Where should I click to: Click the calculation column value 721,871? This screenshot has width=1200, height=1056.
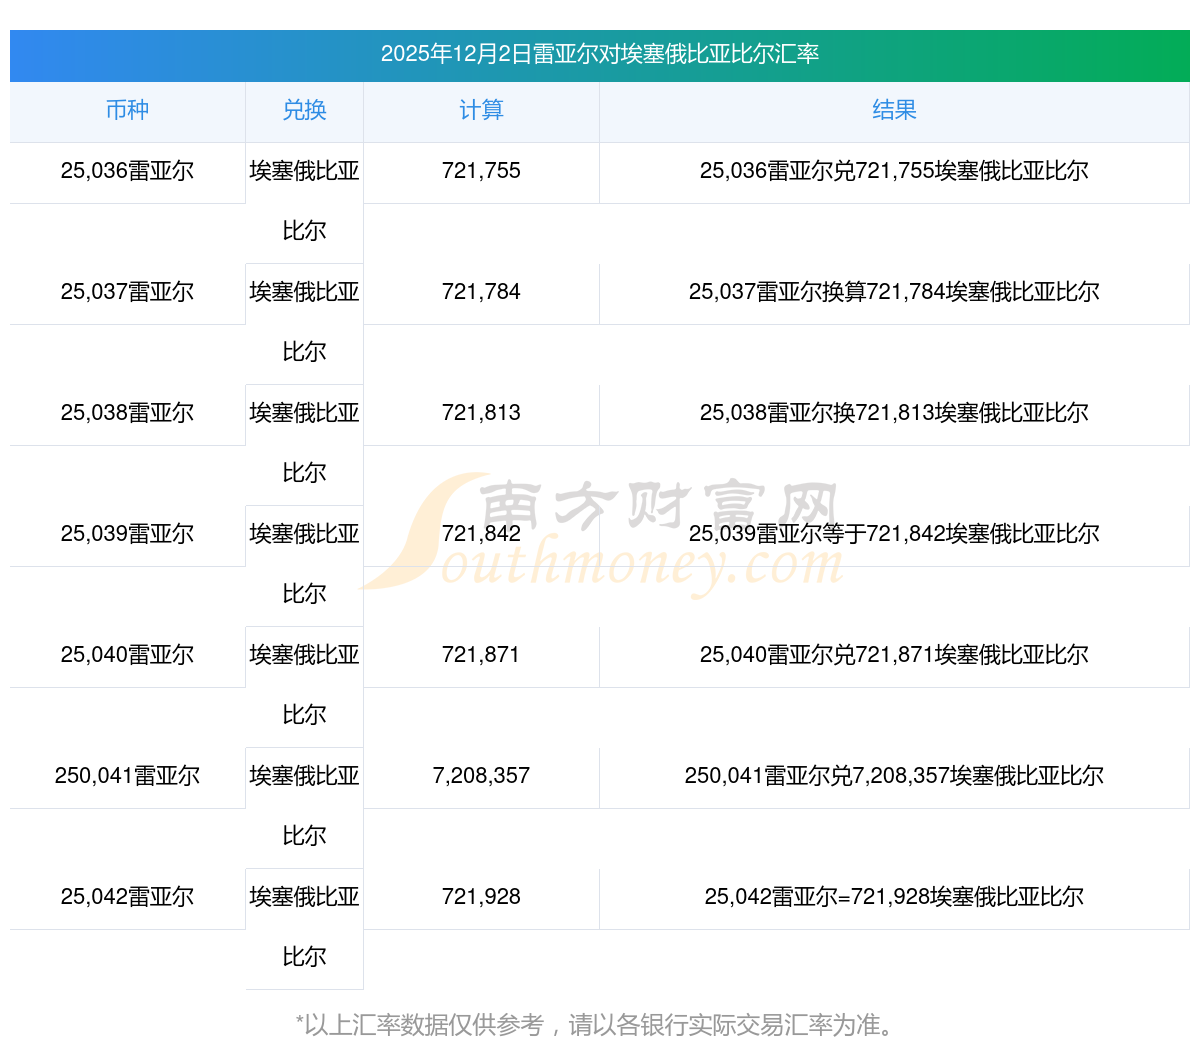(x=481, y=655)
